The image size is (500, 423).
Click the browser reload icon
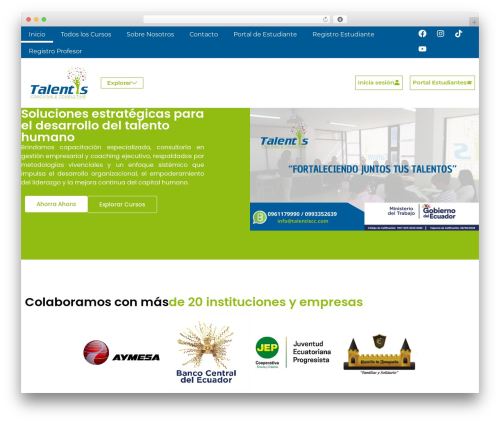coord(325,20)
